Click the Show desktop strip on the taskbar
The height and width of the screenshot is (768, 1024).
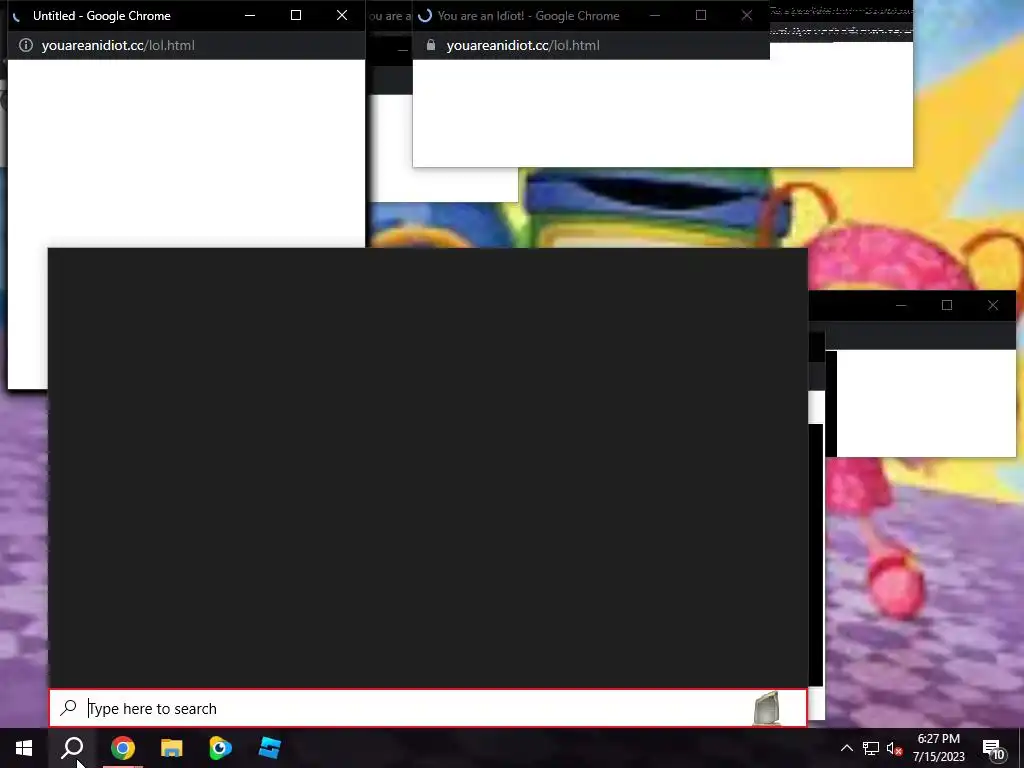coord(1021,748)
